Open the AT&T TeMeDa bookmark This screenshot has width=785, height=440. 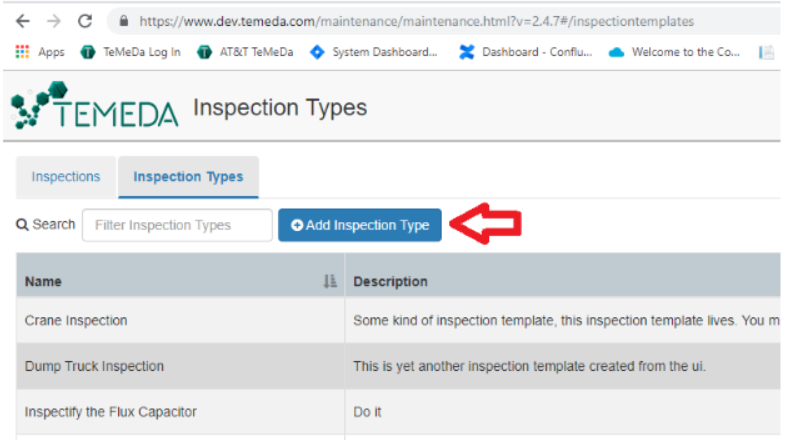(245, 52)
